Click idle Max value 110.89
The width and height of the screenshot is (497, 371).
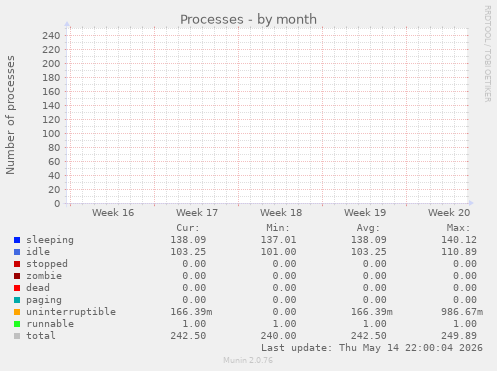click(x=459, y=252)
